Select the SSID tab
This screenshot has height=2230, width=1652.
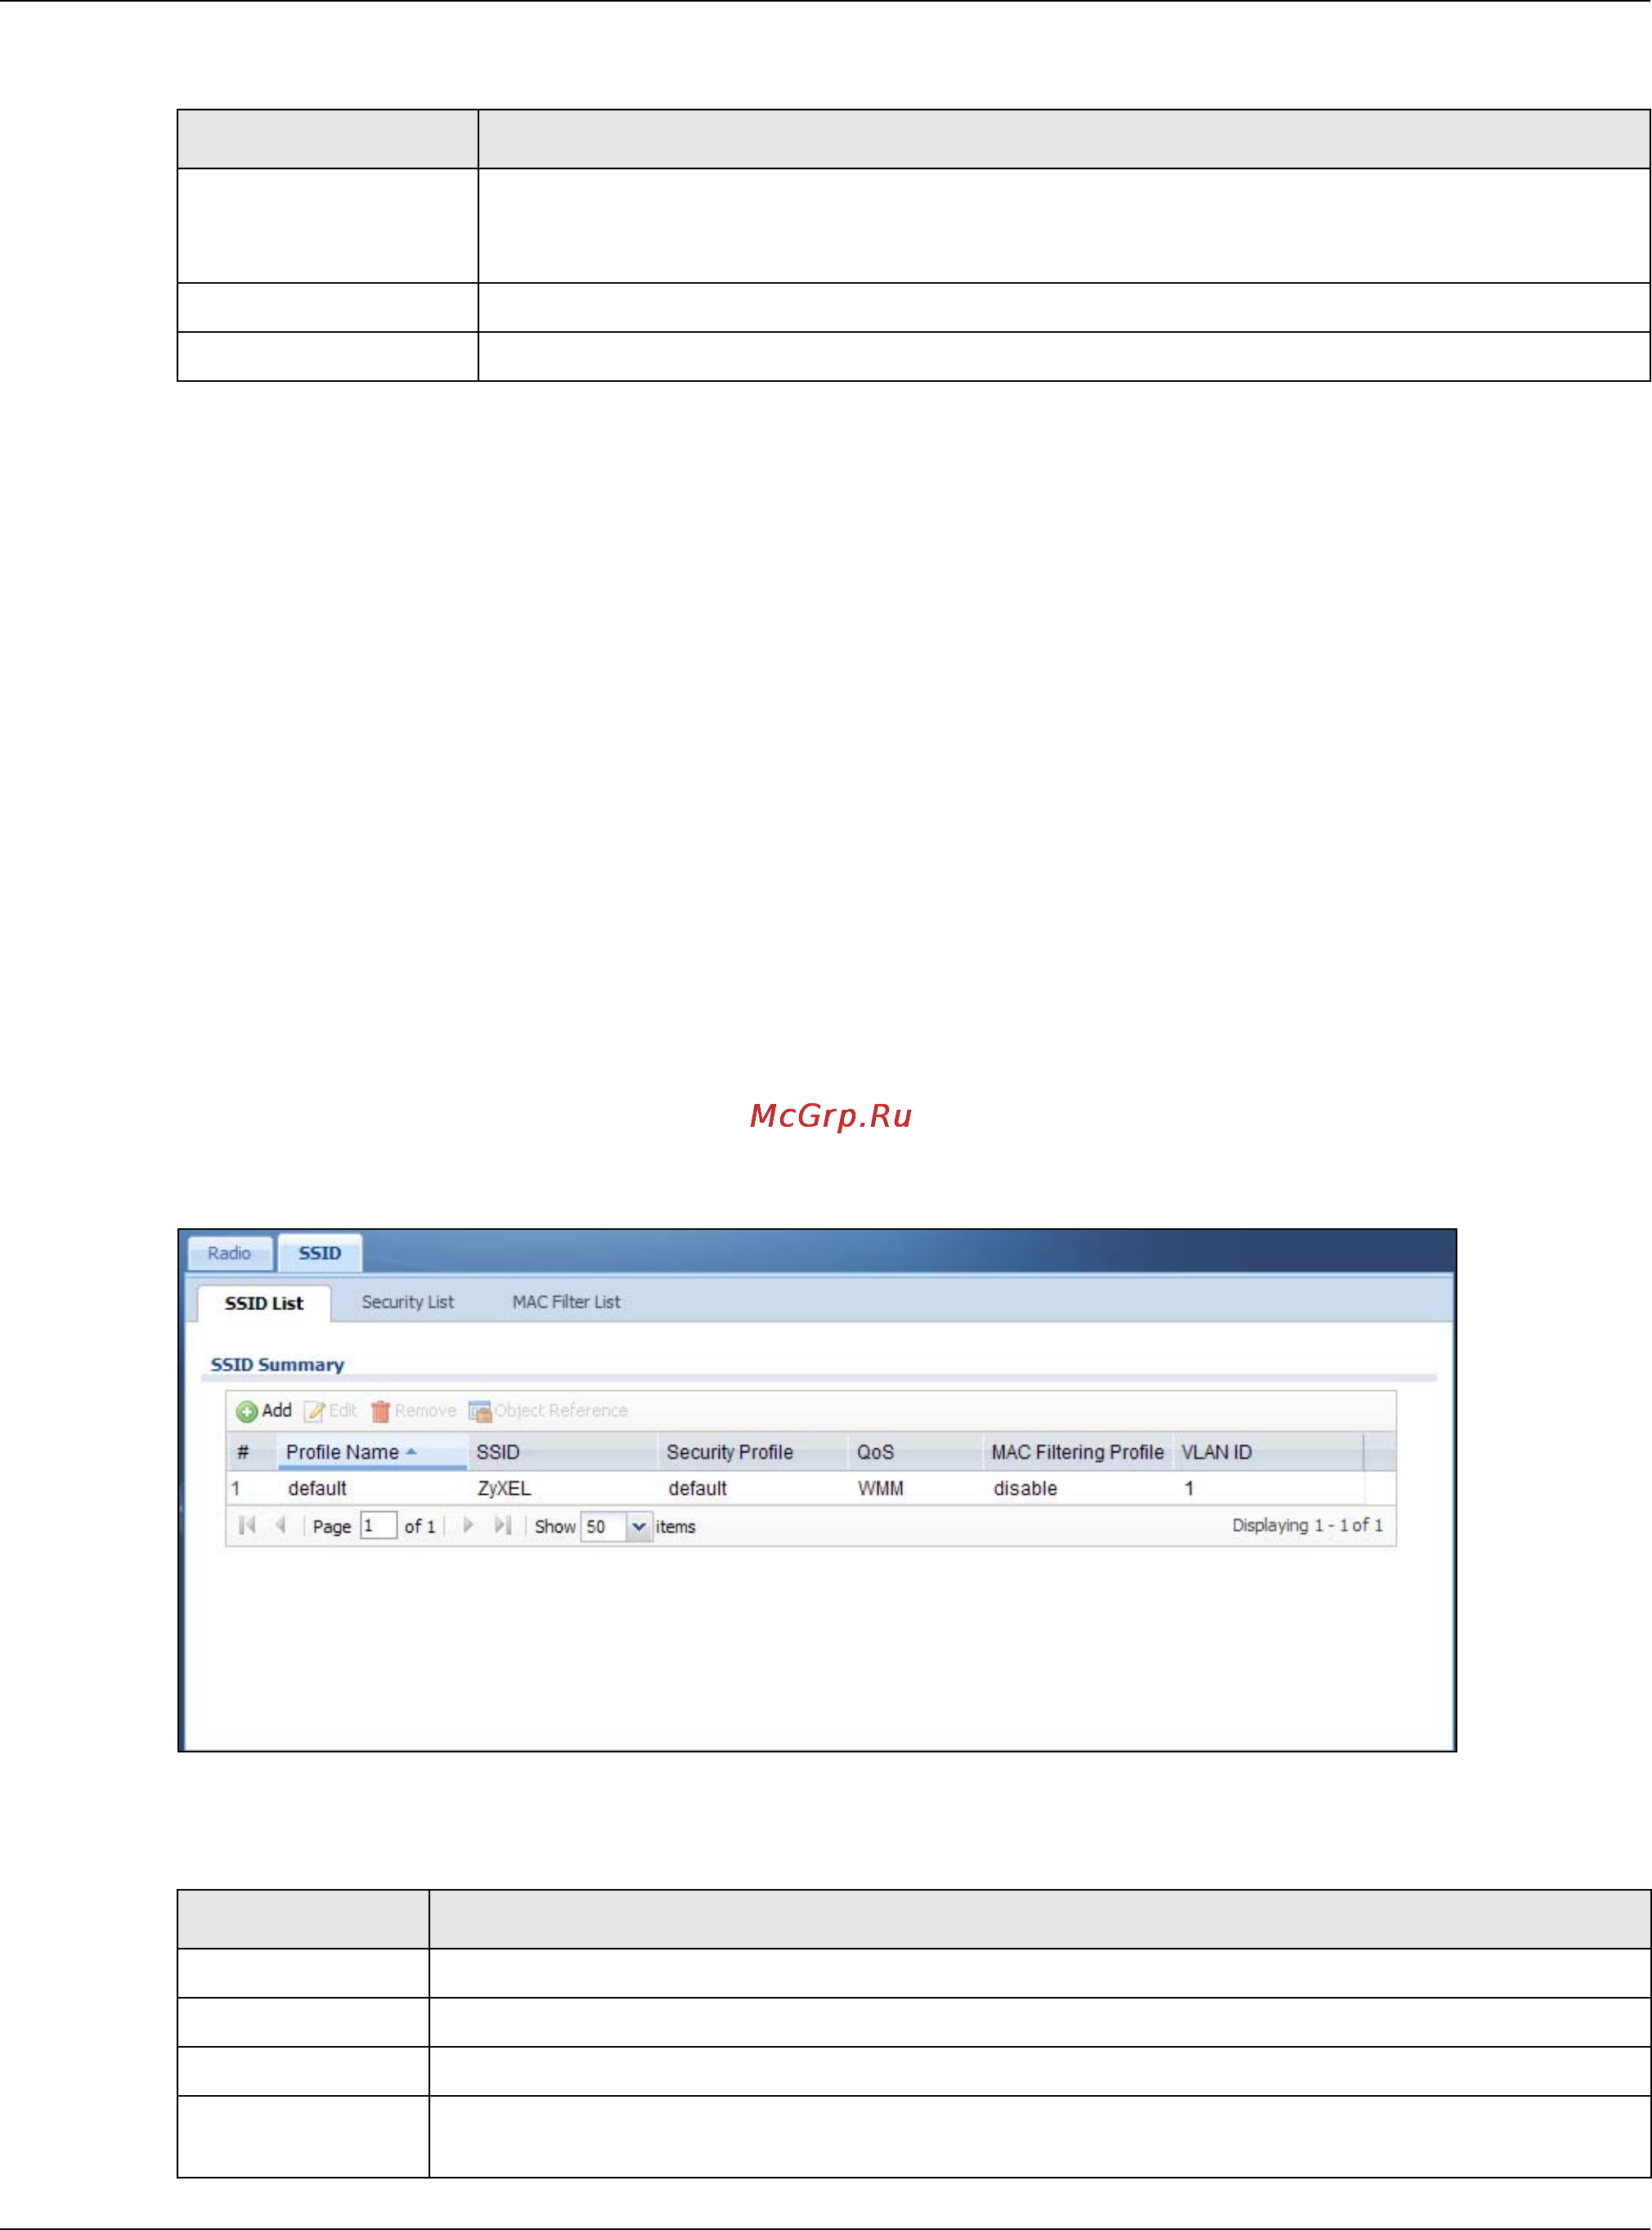pos(320,1253)
